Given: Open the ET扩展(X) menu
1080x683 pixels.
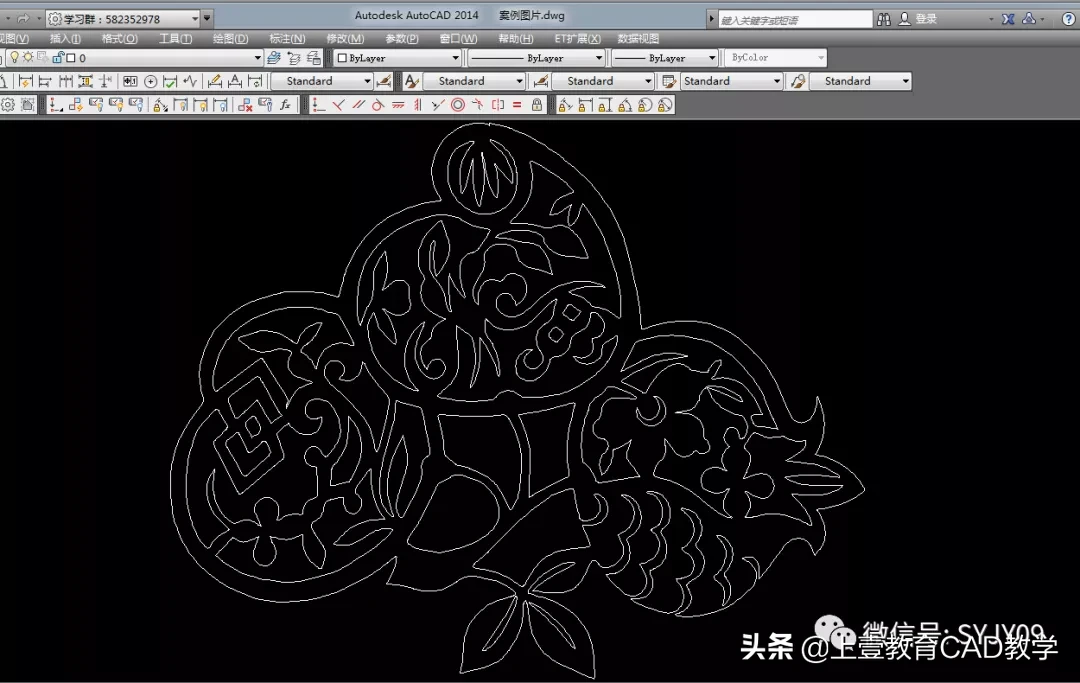Looking at the screenshot, I should [578, 39].
